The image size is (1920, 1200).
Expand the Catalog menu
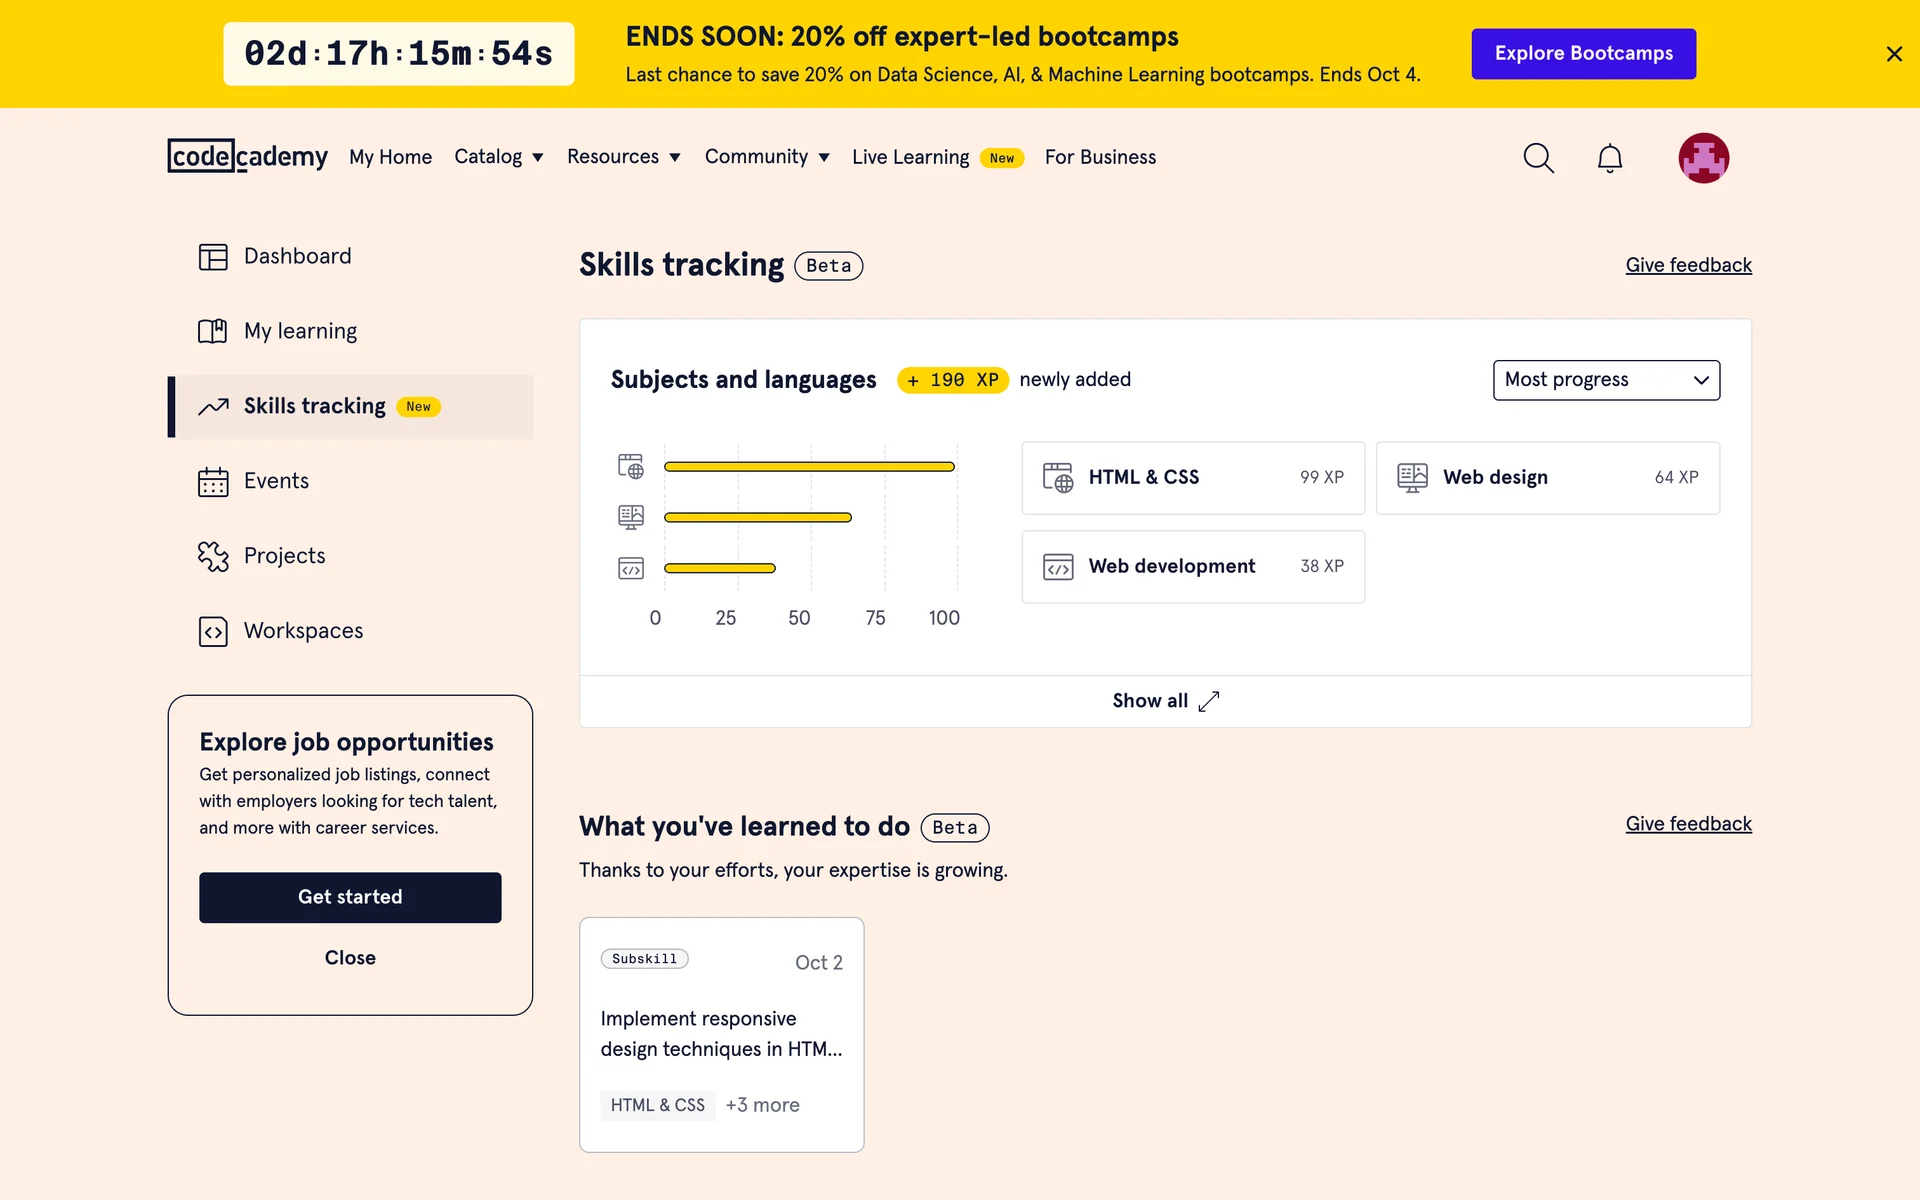pos(498,157)
